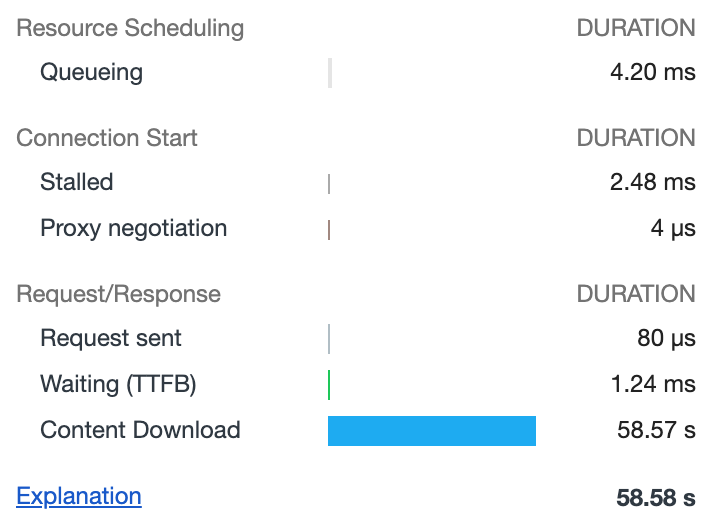Screen dimensions: 720x526
Task: Click DURATION header beside Resource Scheduling
Action: (x=636, y=28)
